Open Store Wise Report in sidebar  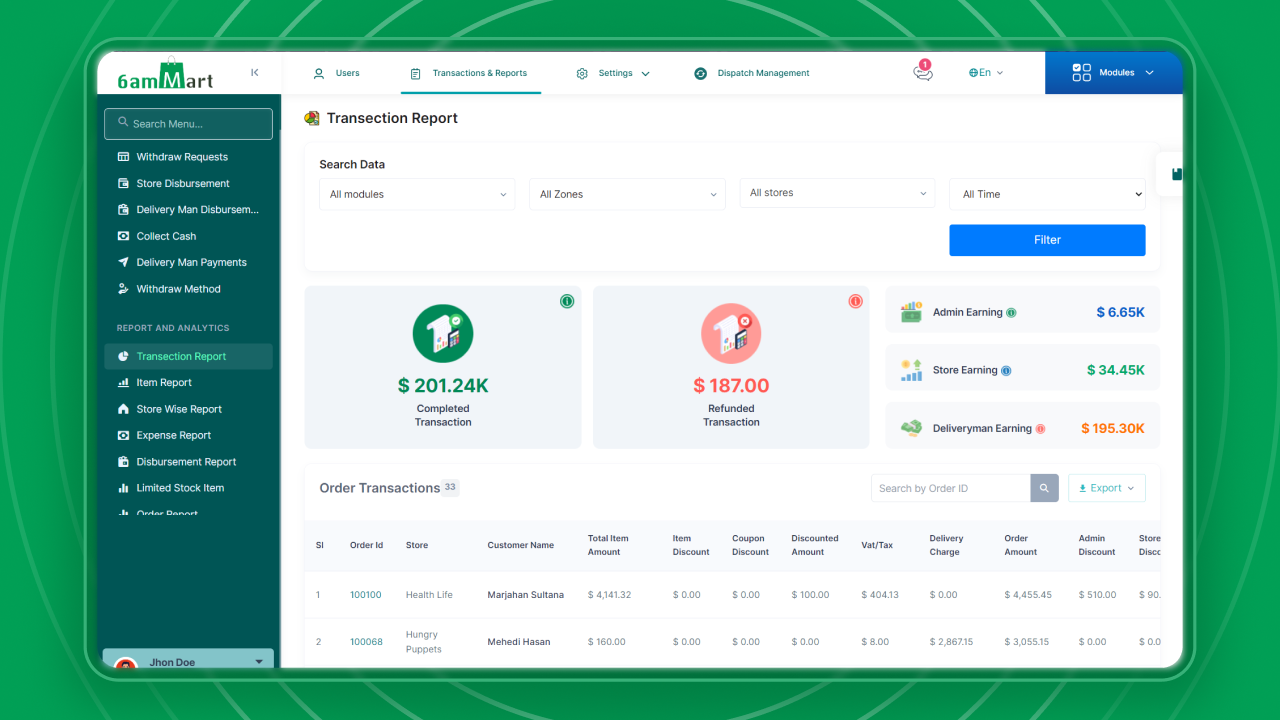pyautogui.click(x=179, y=409)
